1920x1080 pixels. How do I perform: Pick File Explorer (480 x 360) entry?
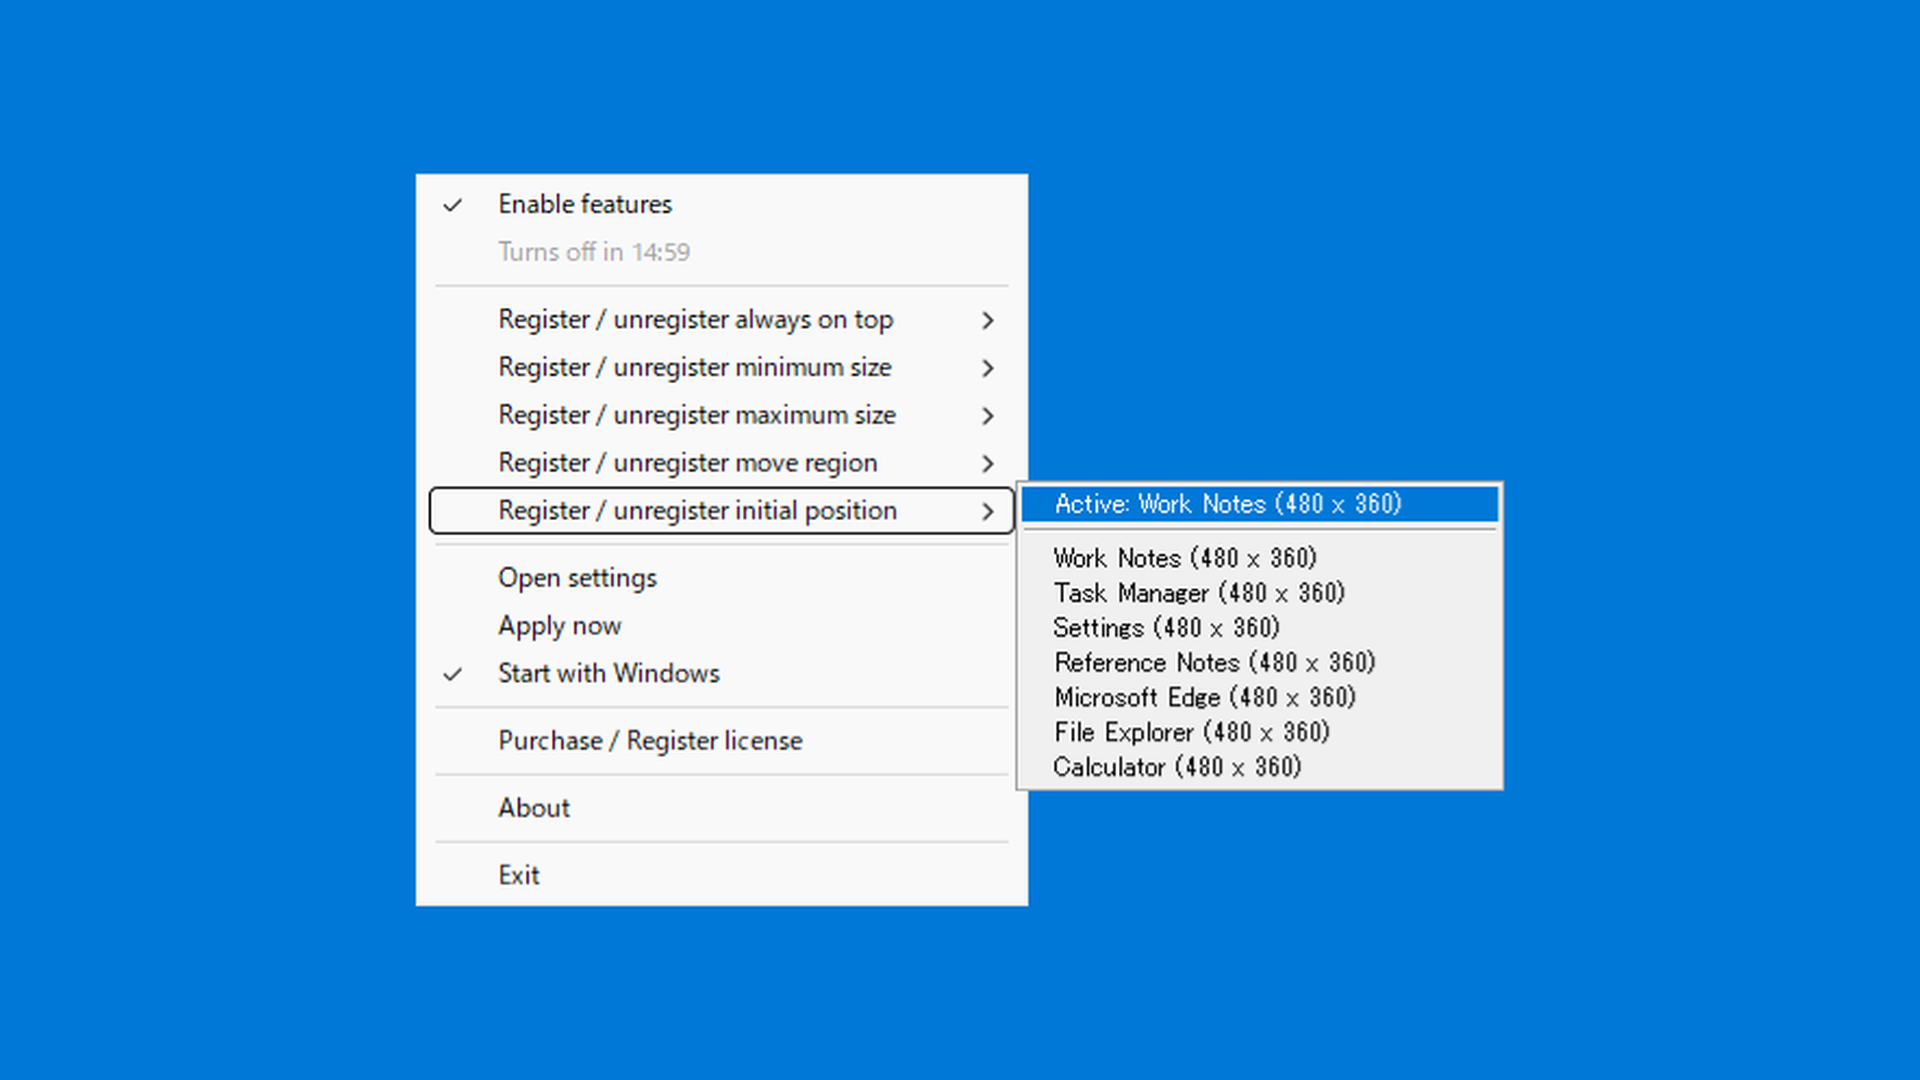(x=1260, y=733)
